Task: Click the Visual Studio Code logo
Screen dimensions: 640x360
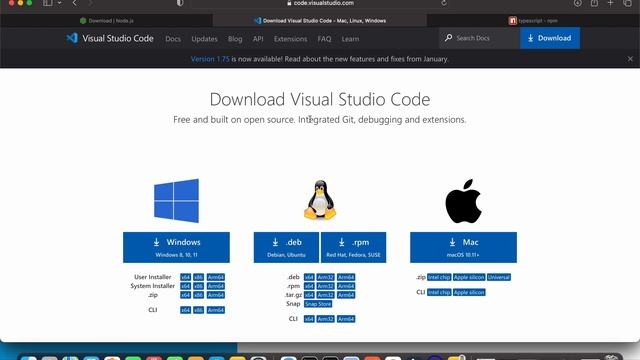Action: 110,38
